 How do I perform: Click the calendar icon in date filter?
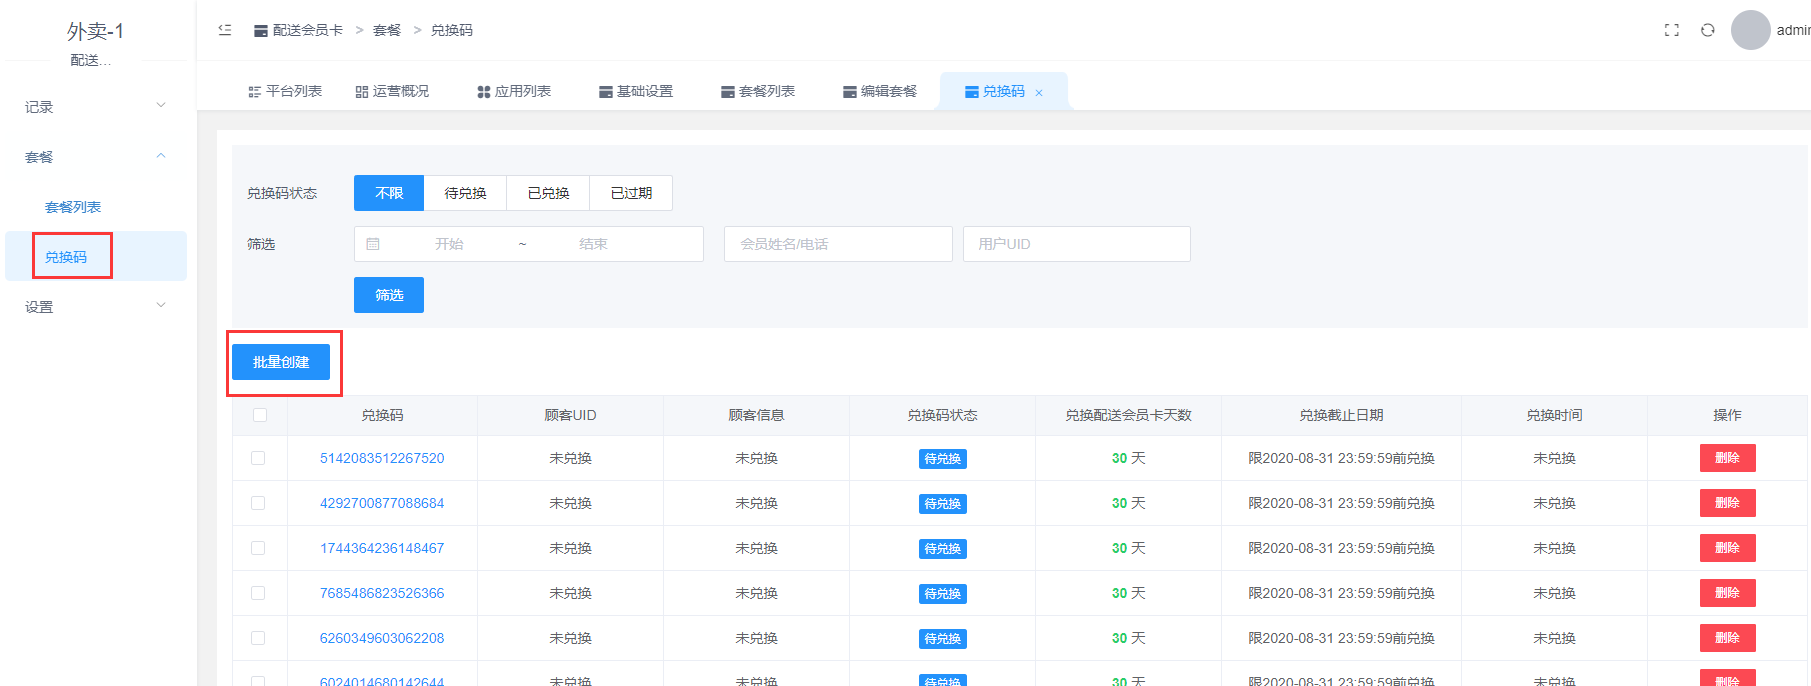373,244
